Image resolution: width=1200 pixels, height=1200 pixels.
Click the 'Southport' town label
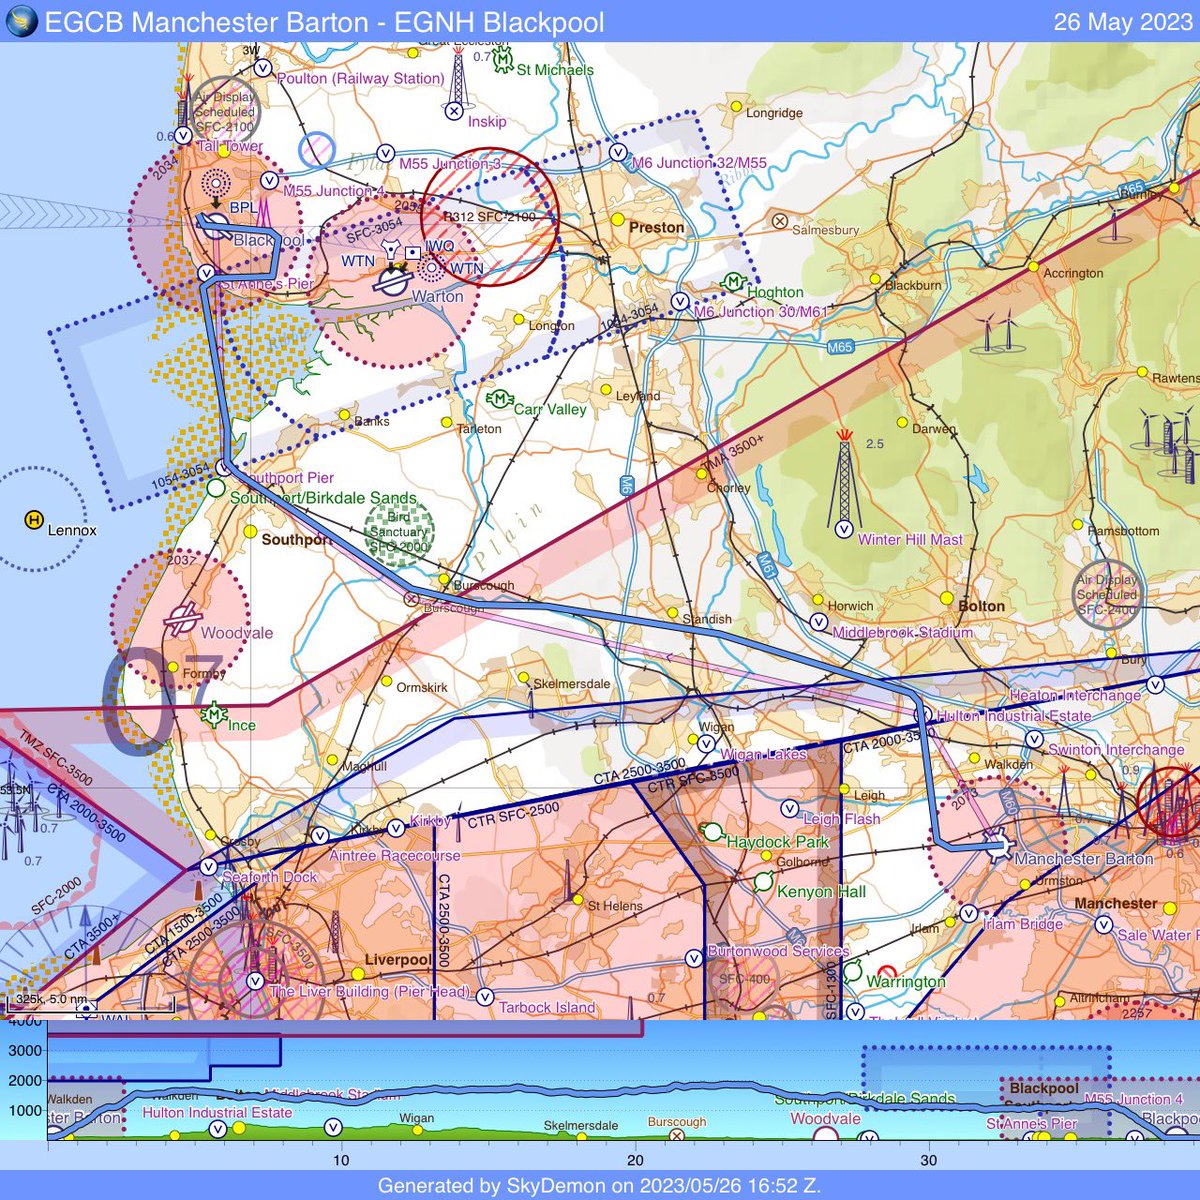[296, 539]
